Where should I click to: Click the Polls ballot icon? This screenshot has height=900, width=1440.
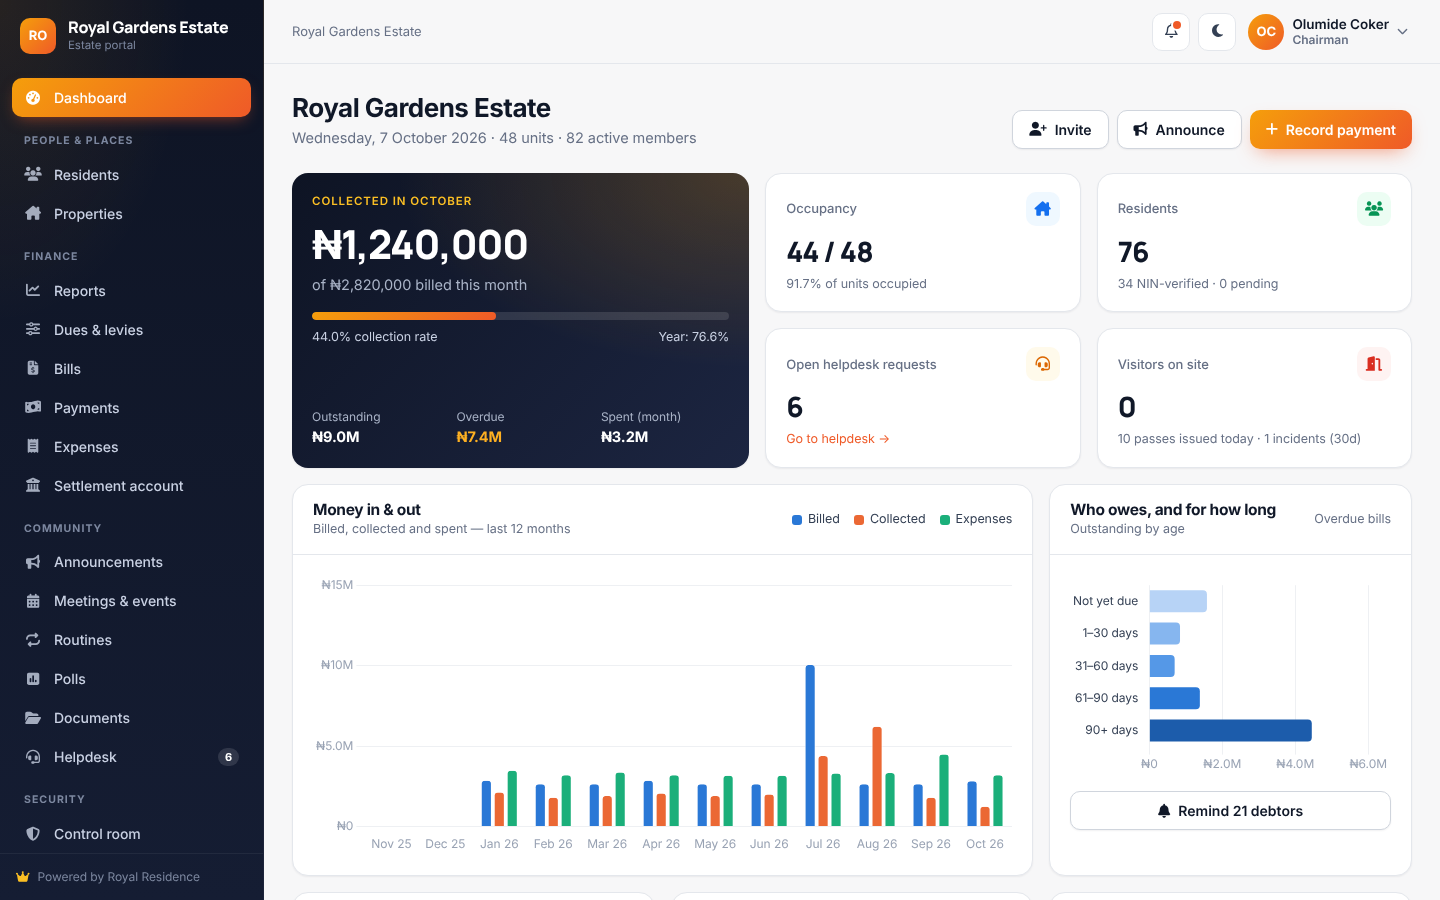pyautogui.click(x=33, y=679)
